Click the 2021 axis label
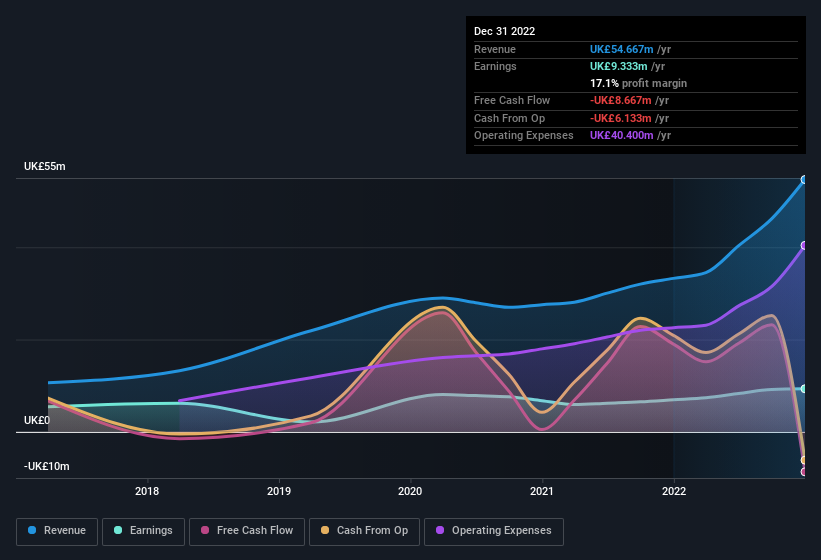The height and width of the screenshot is (560, 821). 541,491
